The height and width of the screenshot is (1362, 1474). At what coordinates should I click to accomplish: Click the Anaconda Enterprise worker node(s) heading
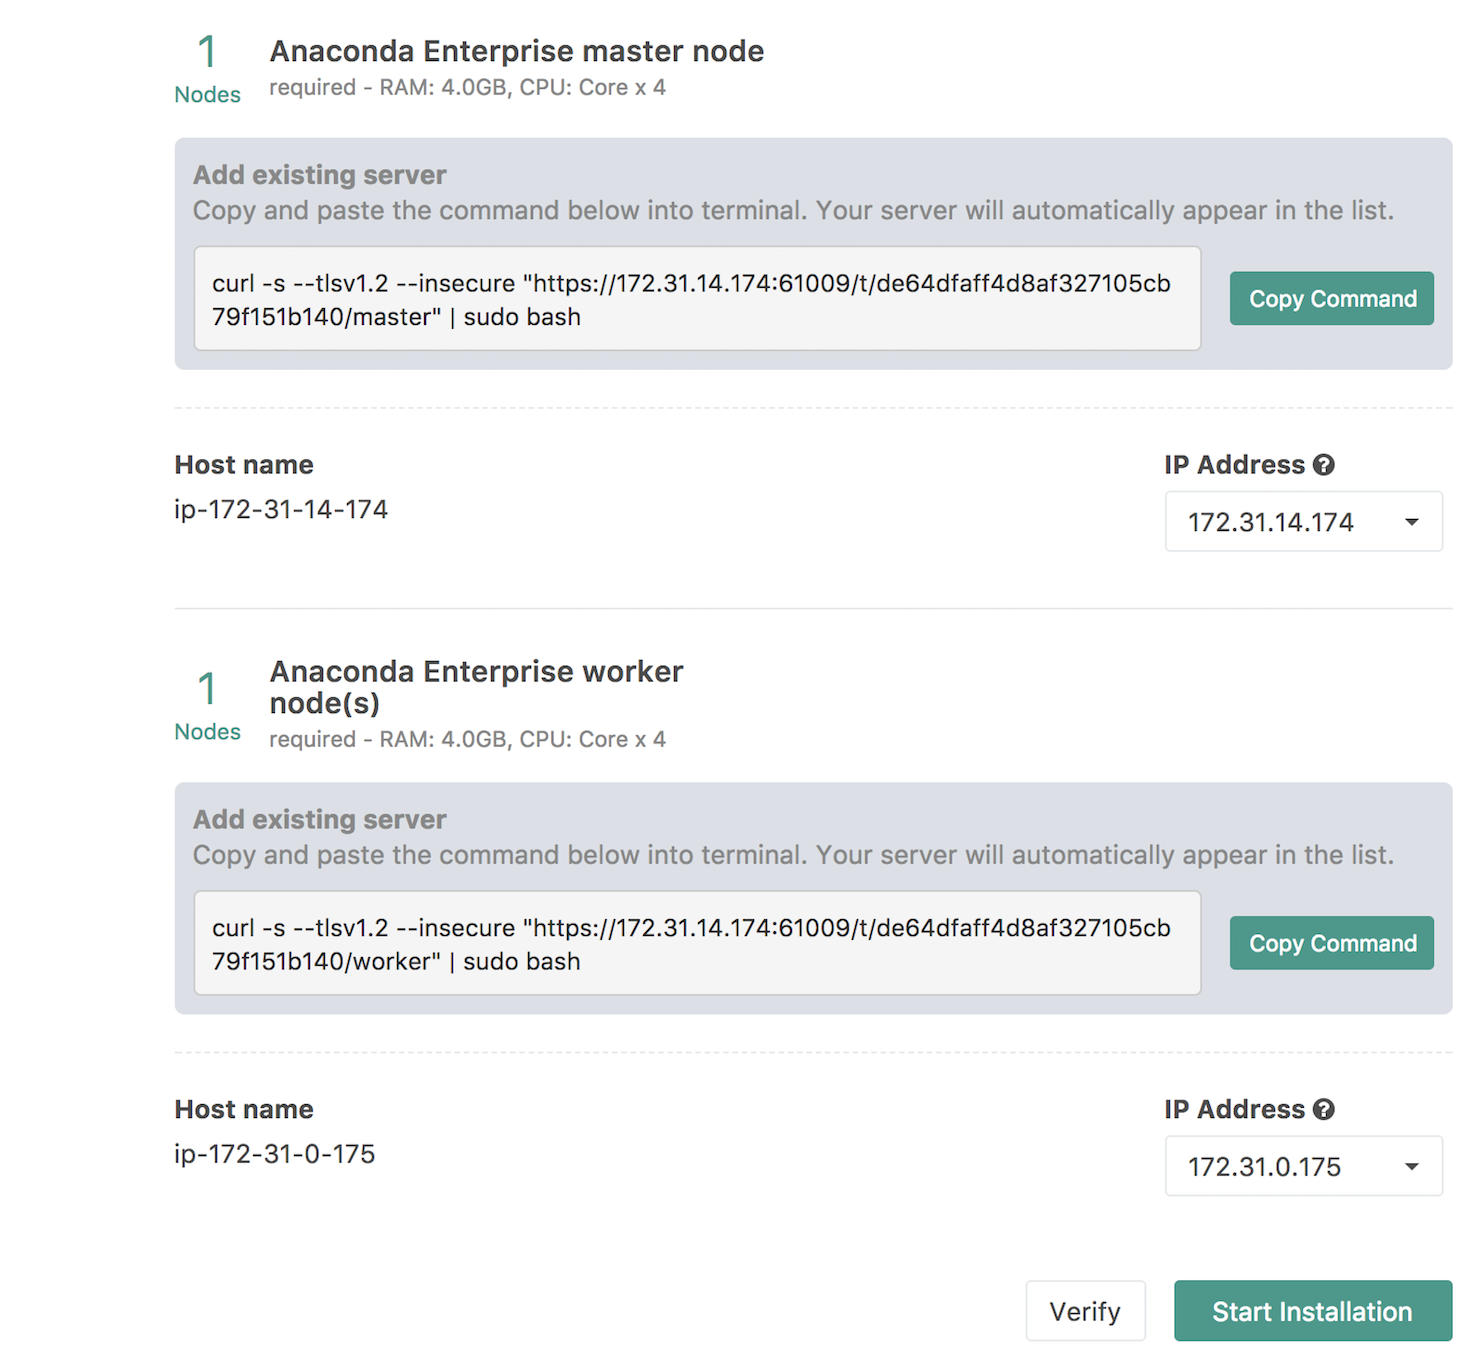[x=476, y=687]
